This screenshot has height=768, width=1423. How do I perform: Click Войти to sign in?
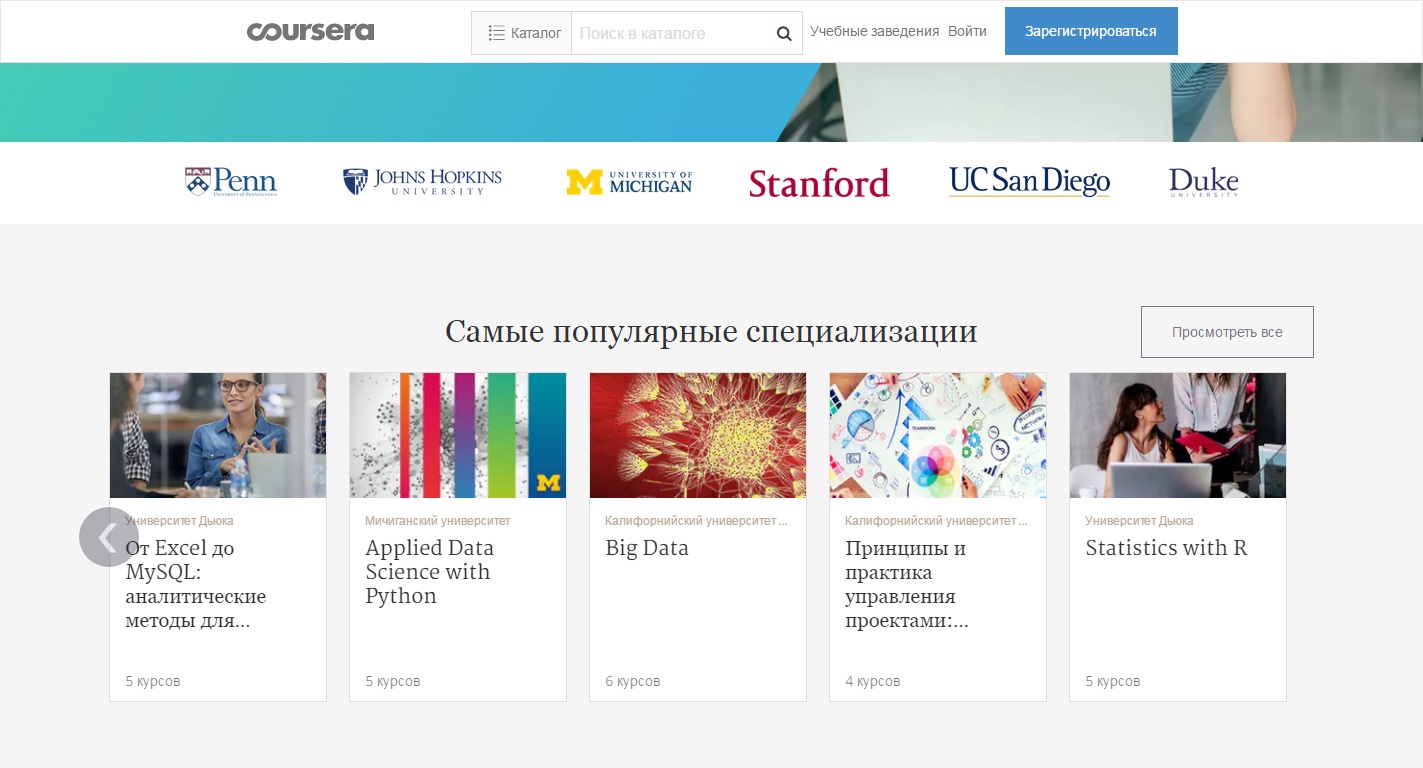(966, 30)
